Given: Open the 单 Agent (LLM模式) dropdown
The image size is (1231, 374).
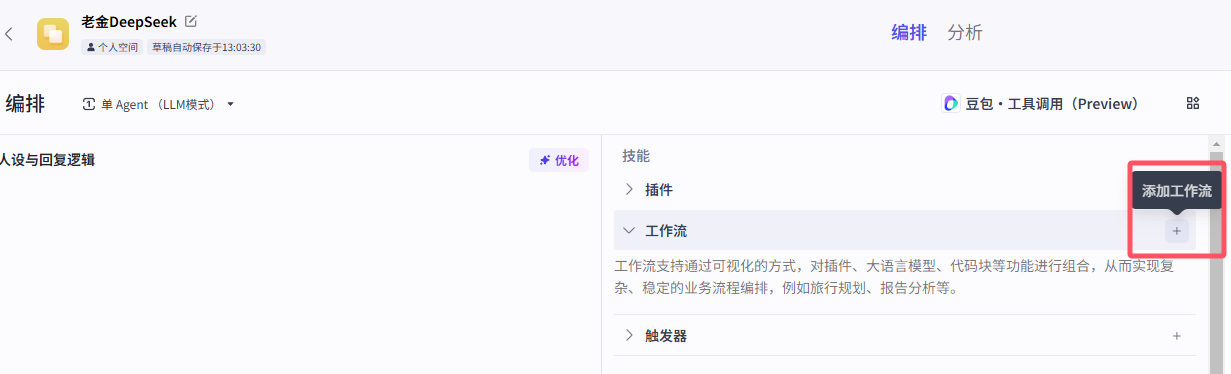Looking at the screenshot, I should tap(158, 104).
